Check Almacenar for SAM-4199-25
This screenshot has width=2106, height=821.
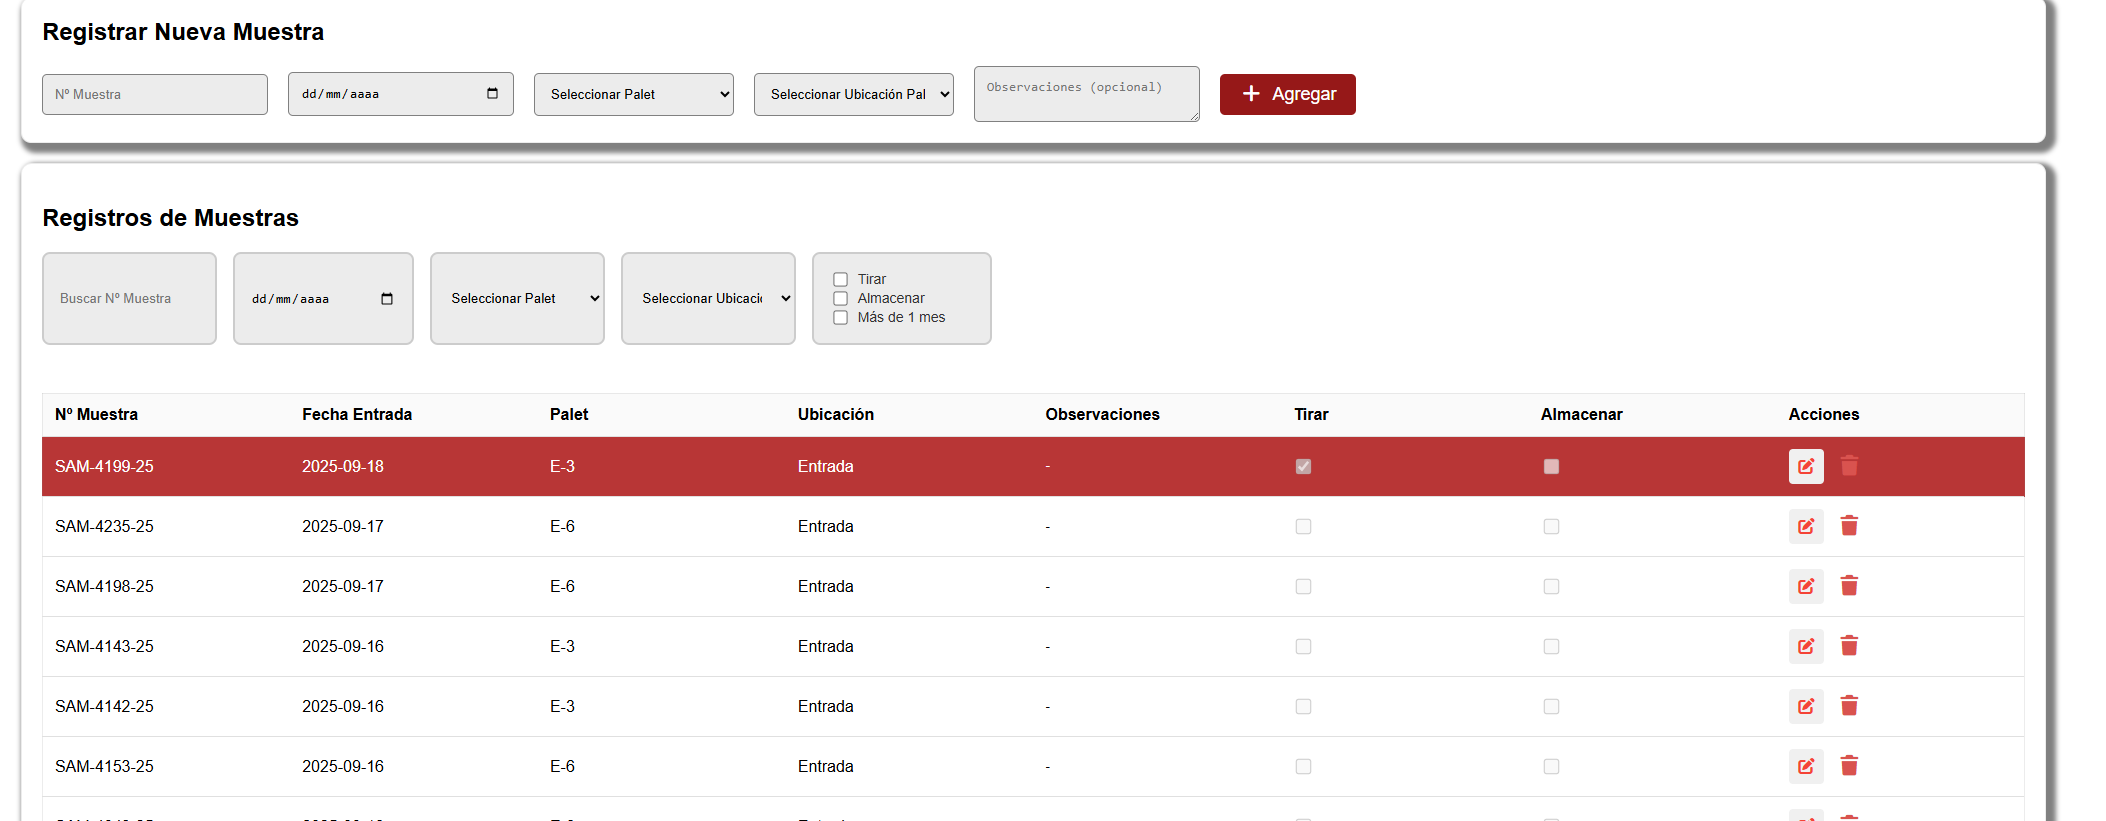click(x=1551, y=467)
